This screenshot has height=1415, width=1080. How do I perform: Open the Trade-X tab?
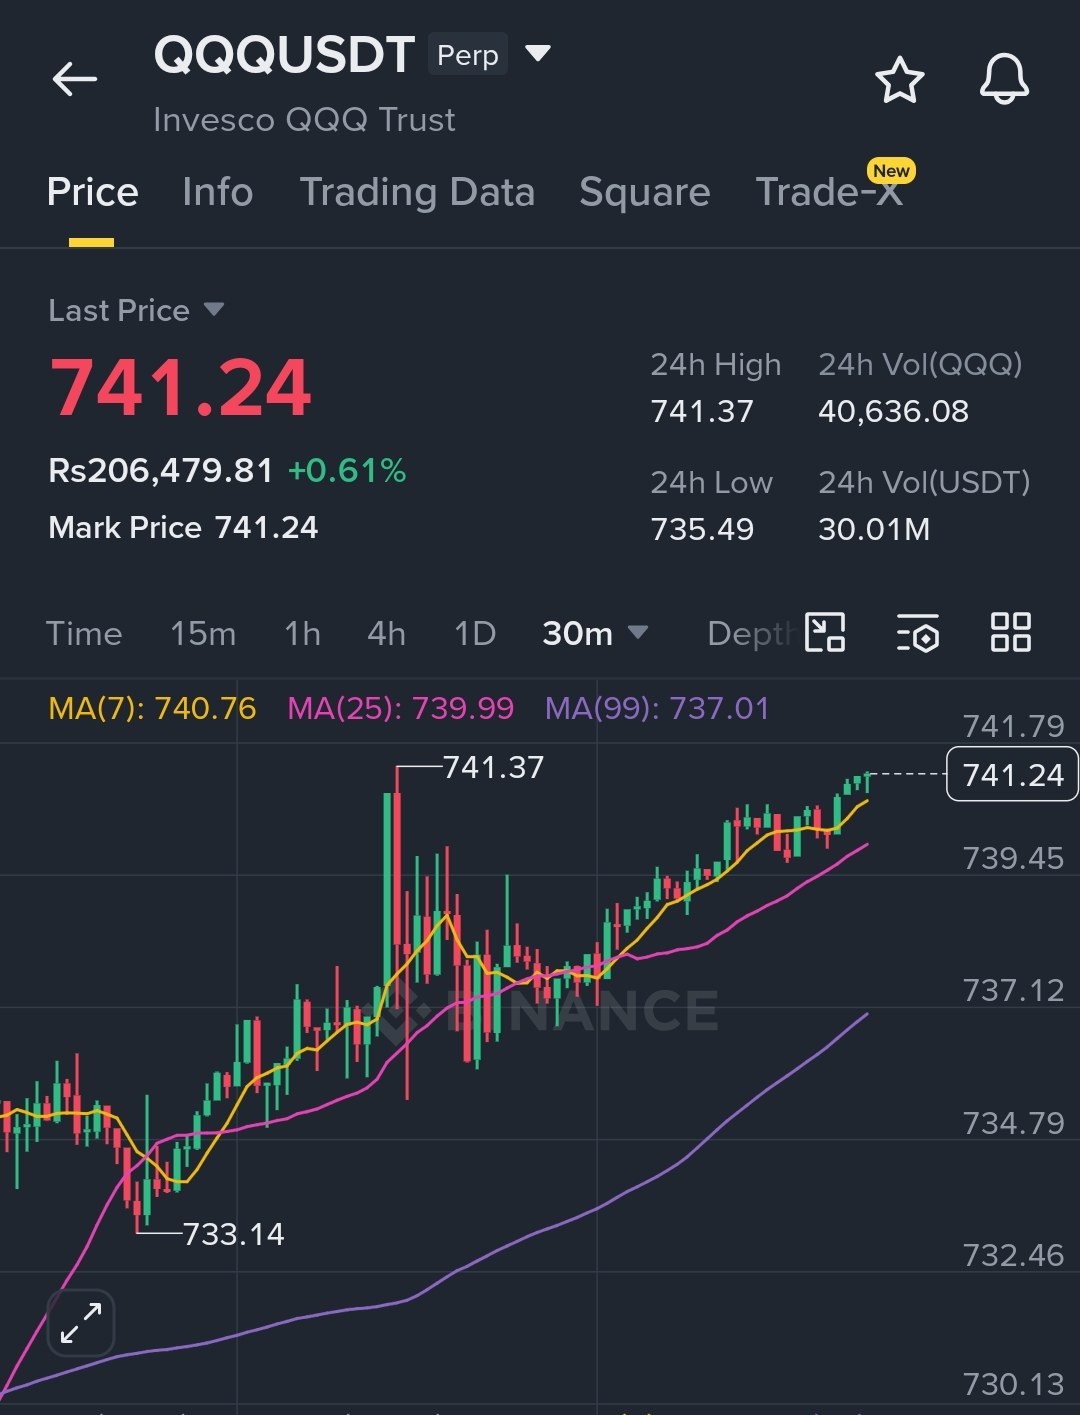point(830,192)
